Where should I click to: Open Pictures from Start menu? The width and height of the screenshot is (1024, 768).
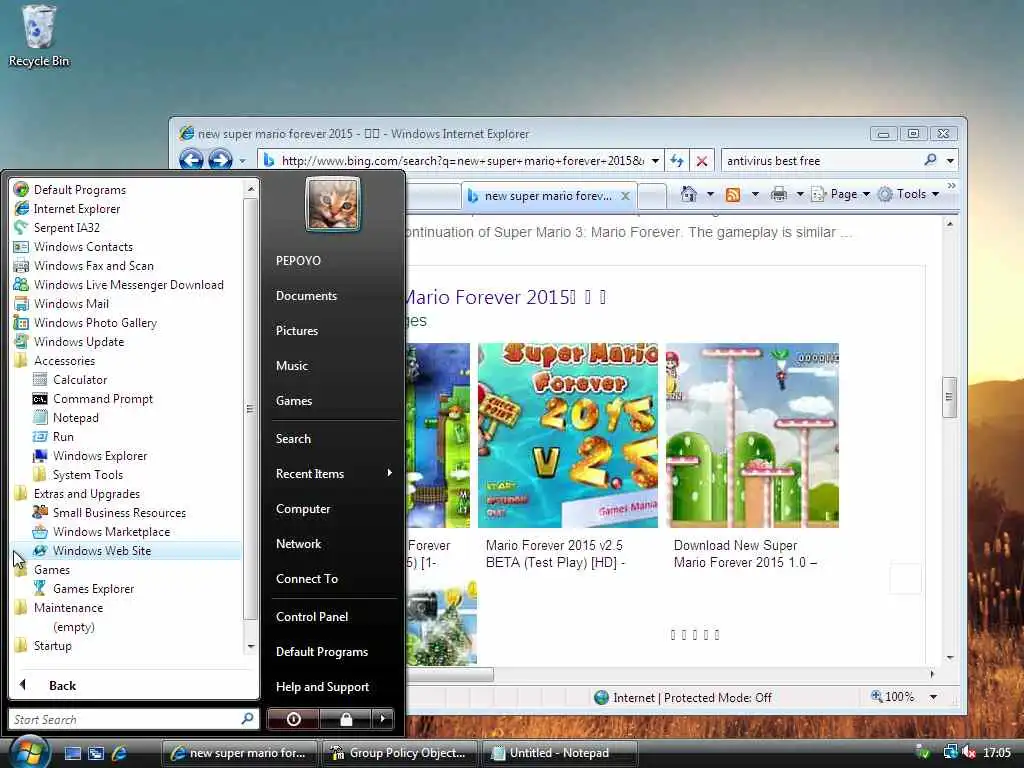click(296, 330)
